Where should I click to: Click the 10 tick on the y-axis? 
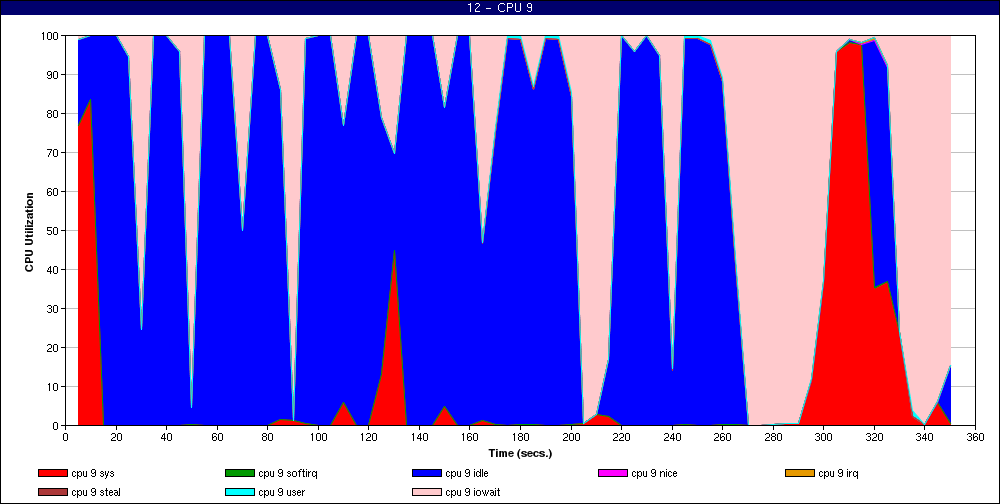coord(54,387)
